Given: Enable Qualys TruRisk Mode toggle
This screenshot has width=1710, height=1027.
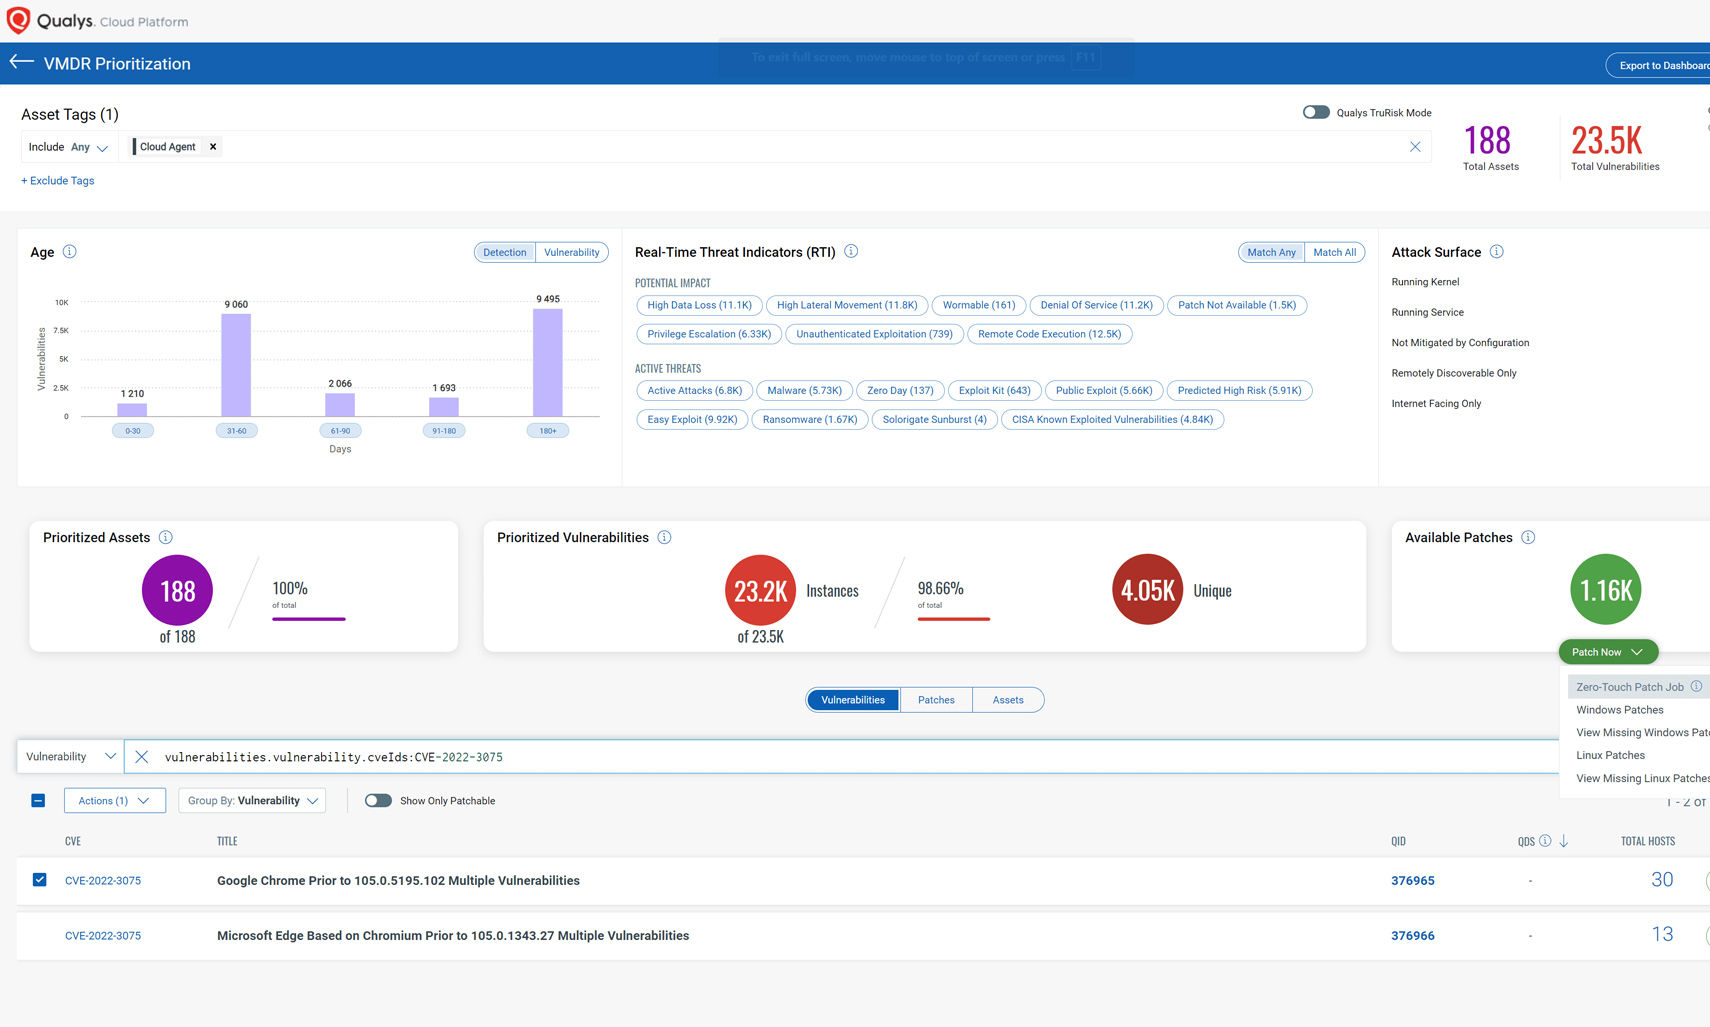Looking at the screenshot, I should point(1316,112).
